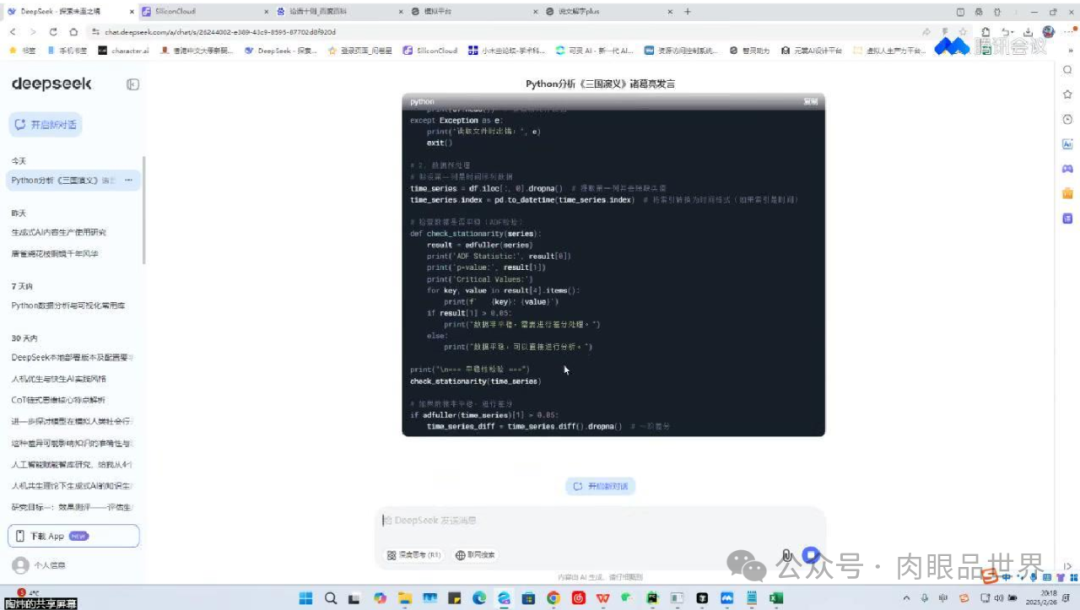Viewport: 1080px width, 610px height.
Task: Open the Windows Start menu
Action: (306, 598)
